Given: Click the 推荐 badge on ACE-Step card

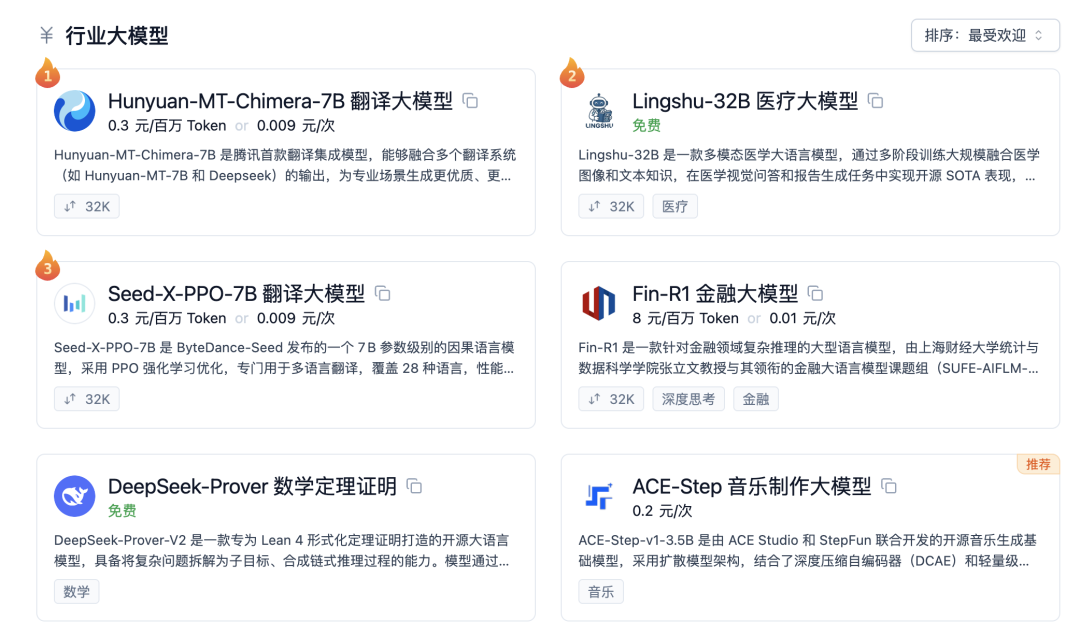Looking at the screenshot, I should pyautogui.click(x=1038, y=463).
